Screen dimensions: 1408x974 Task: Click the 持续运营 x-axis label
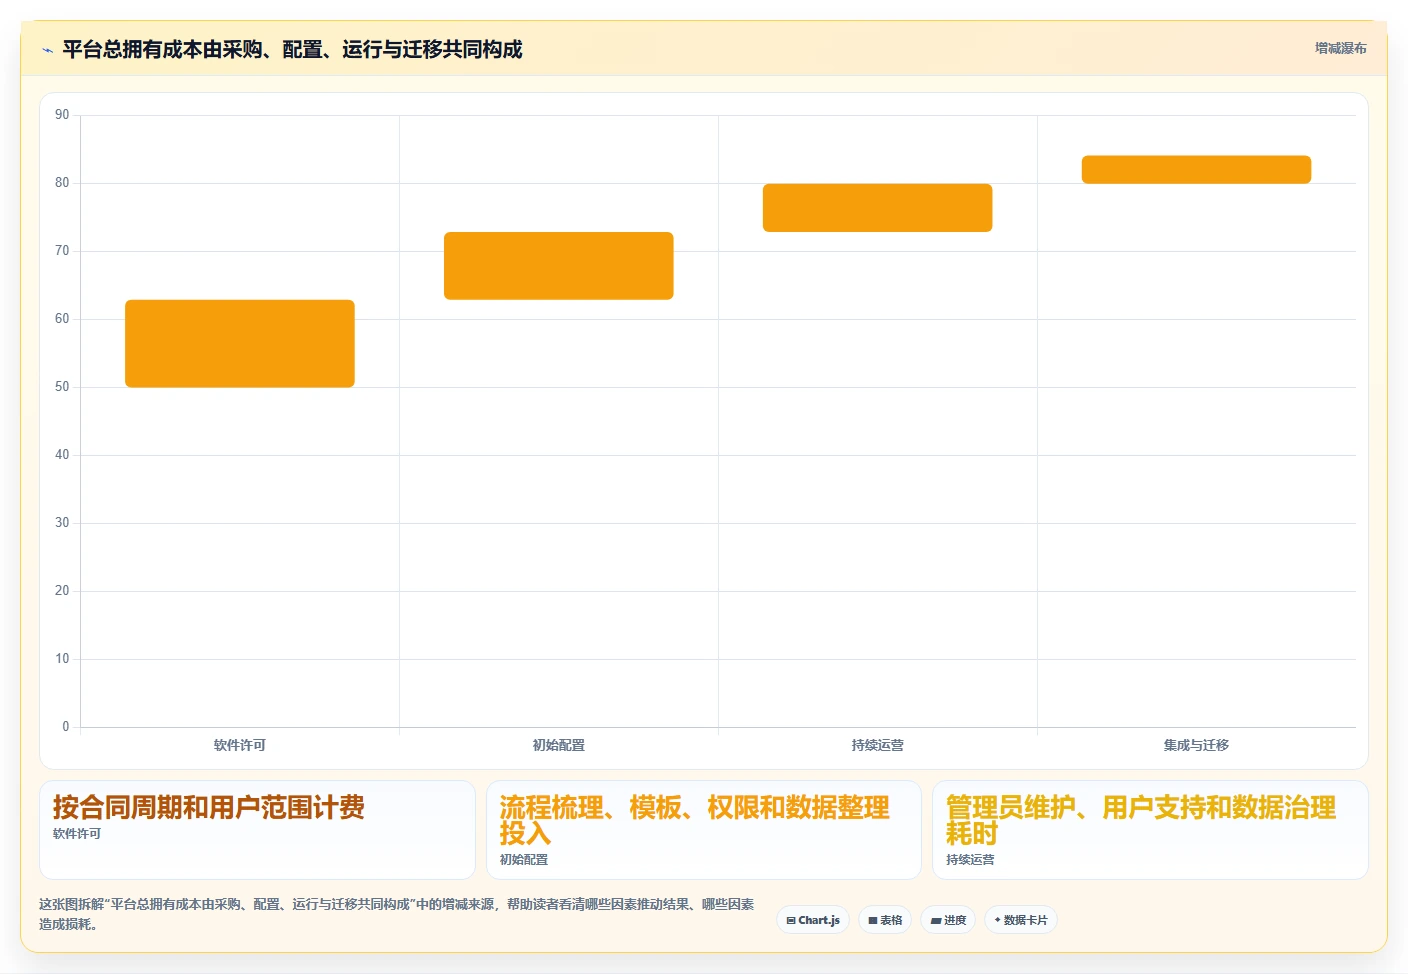pyautogui.click(x=878, y=745)
